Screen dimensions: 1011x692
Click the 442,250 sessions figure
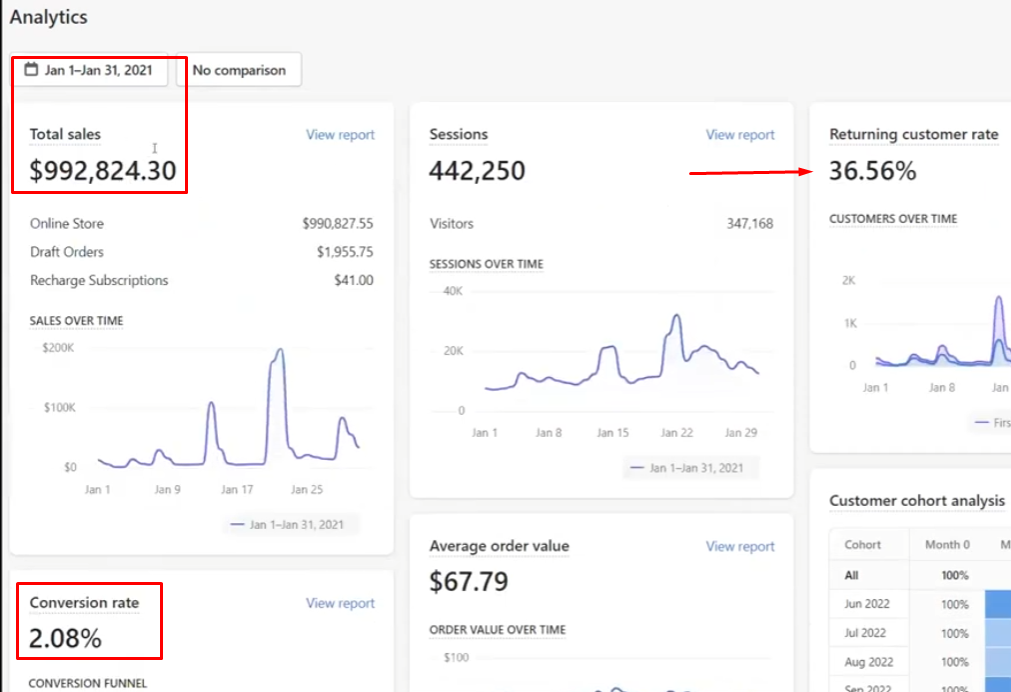coord(477,170)
